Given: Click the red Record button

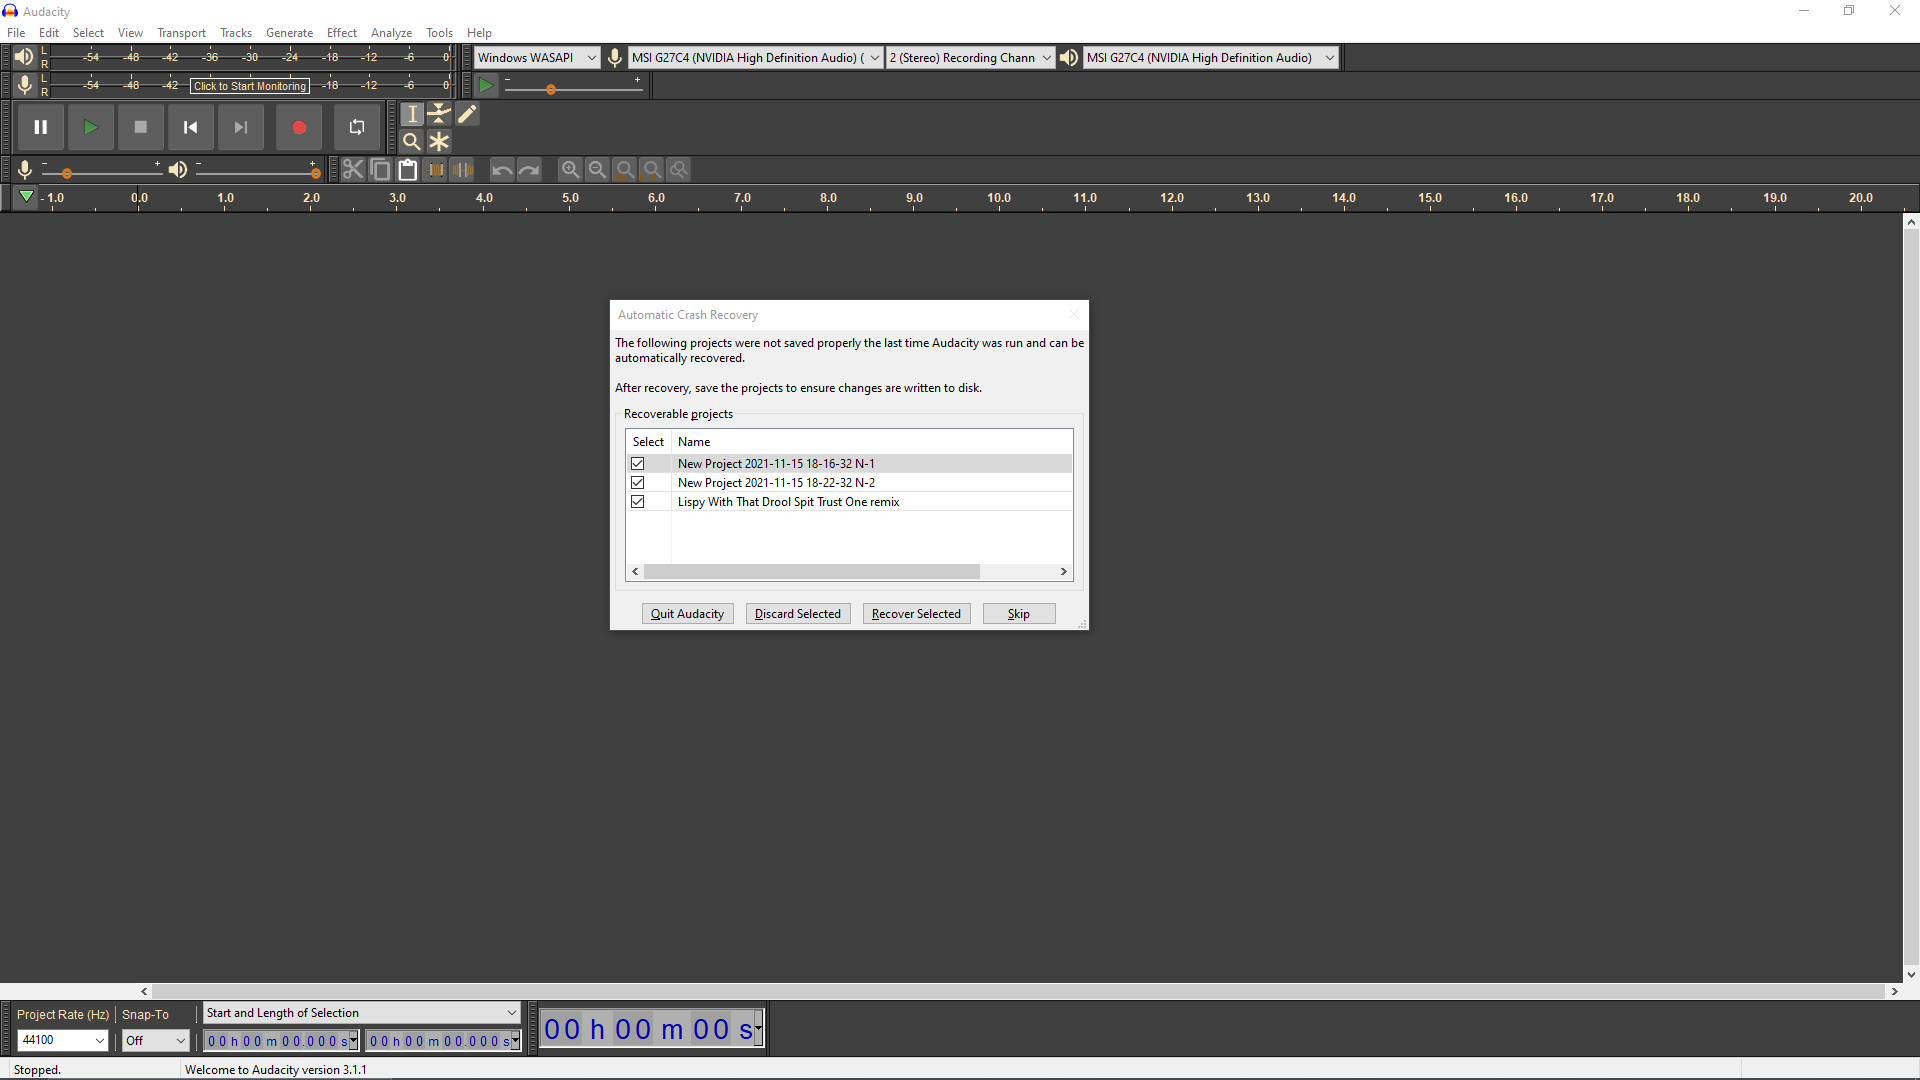Looking at the screenshot, I should click(x=298, y=127).
